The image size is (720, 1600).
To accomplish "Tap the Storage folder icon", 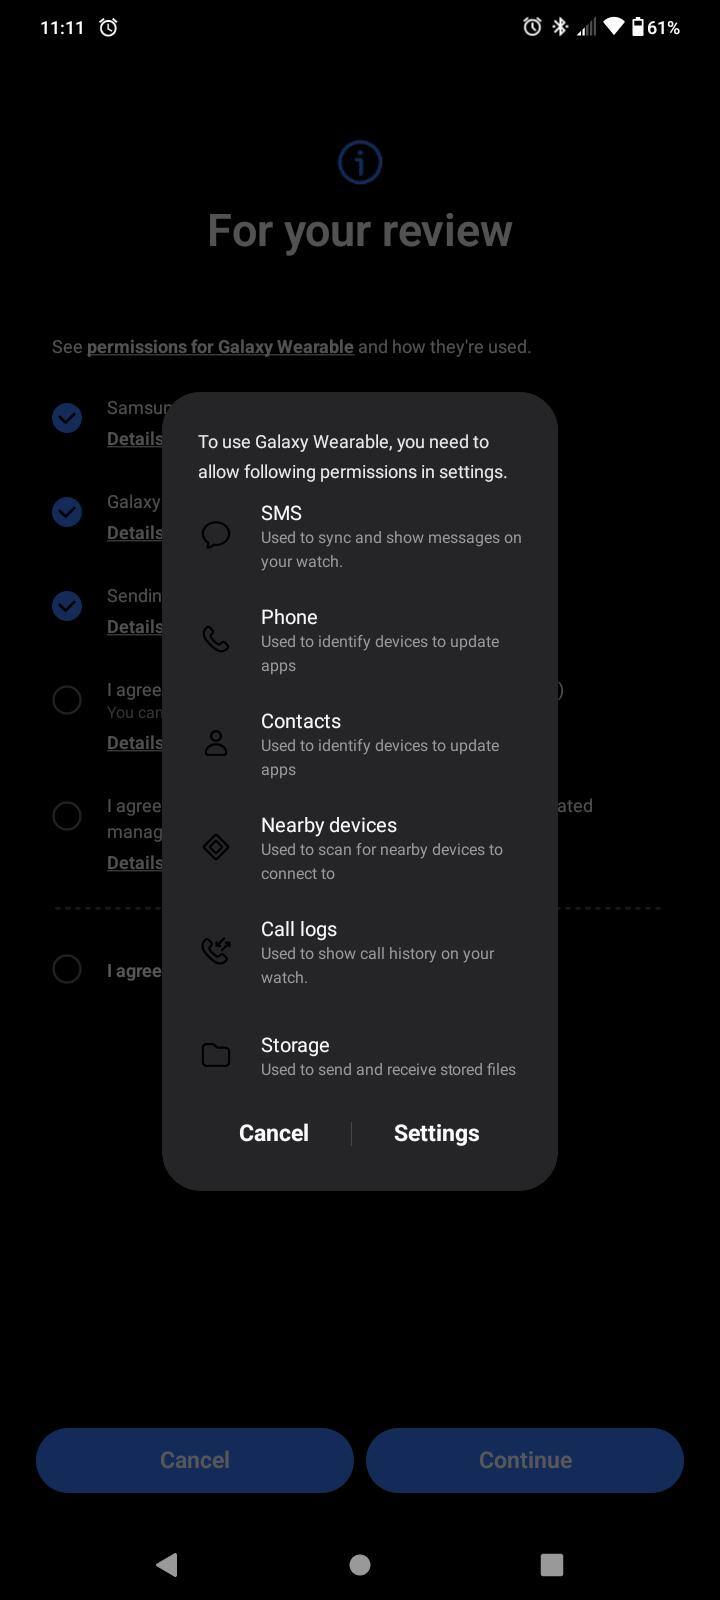I will coord(216,1055).
